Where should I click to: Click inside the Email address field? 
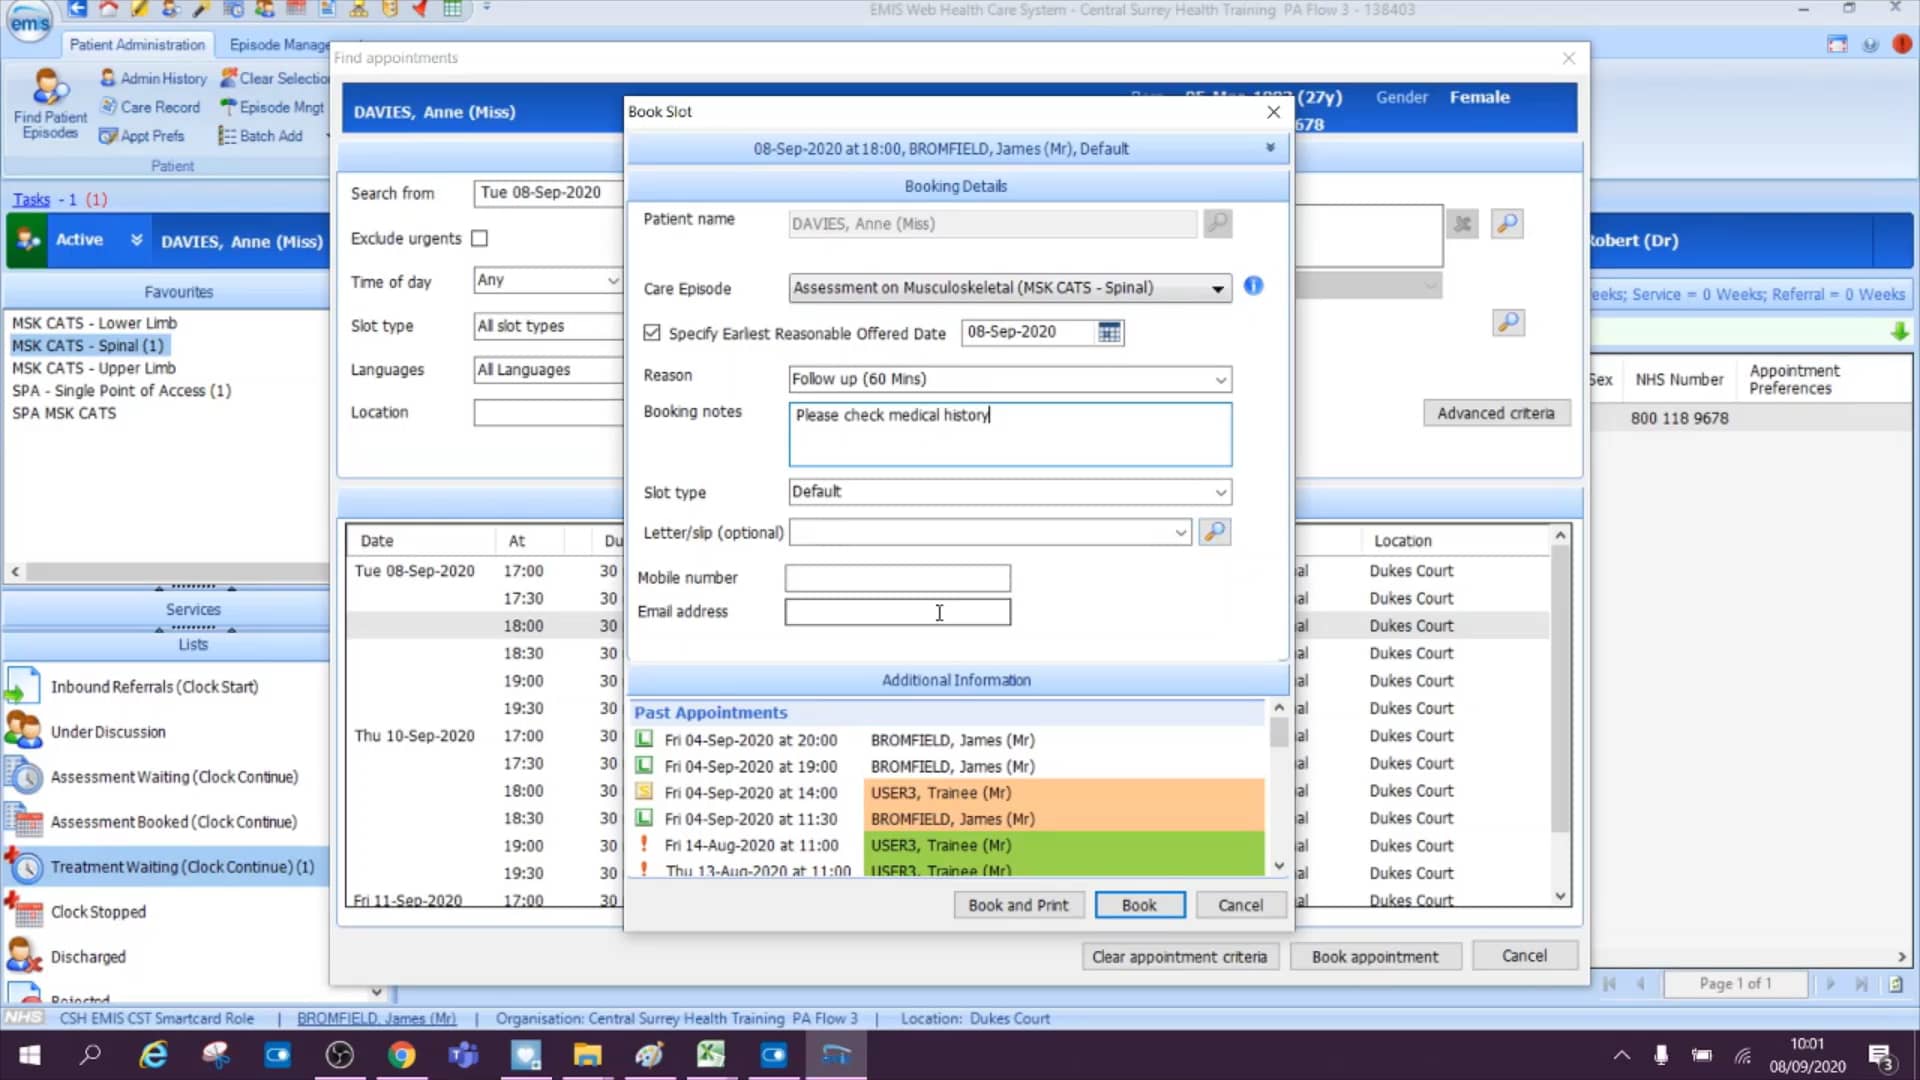tap(897, 612)
